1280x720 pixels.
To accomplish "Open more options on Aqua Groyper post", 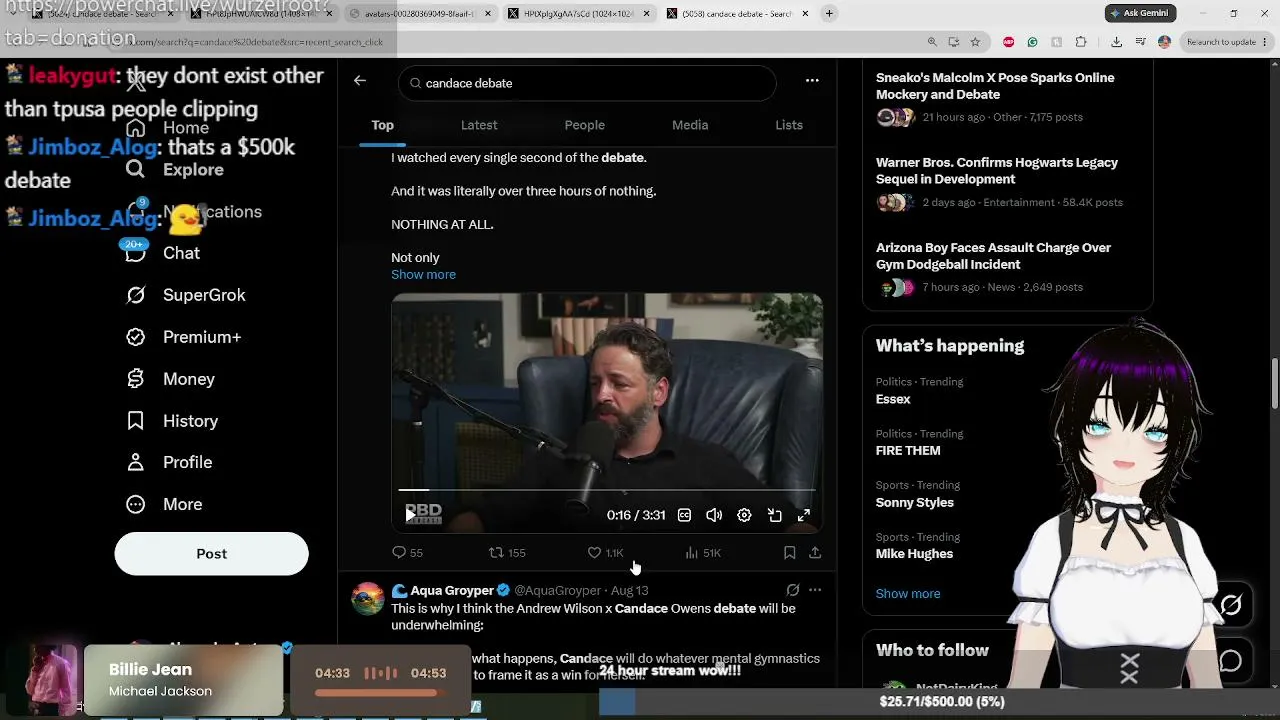I will 815,590.
